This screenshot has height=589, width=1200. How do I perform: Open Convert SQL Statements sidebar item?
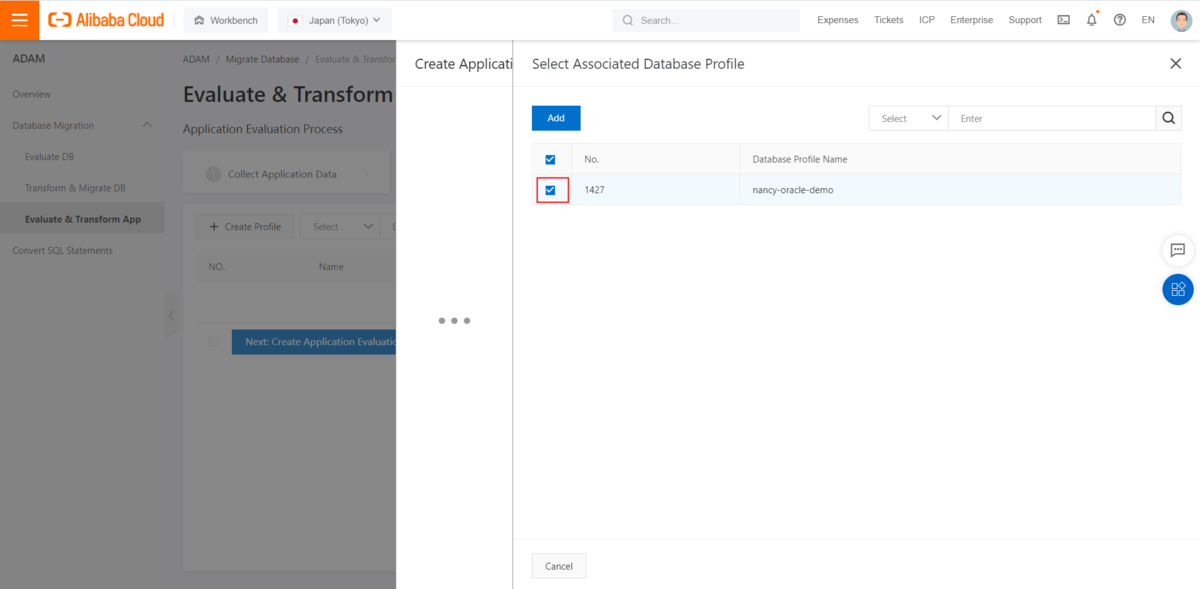click(82, 250)
